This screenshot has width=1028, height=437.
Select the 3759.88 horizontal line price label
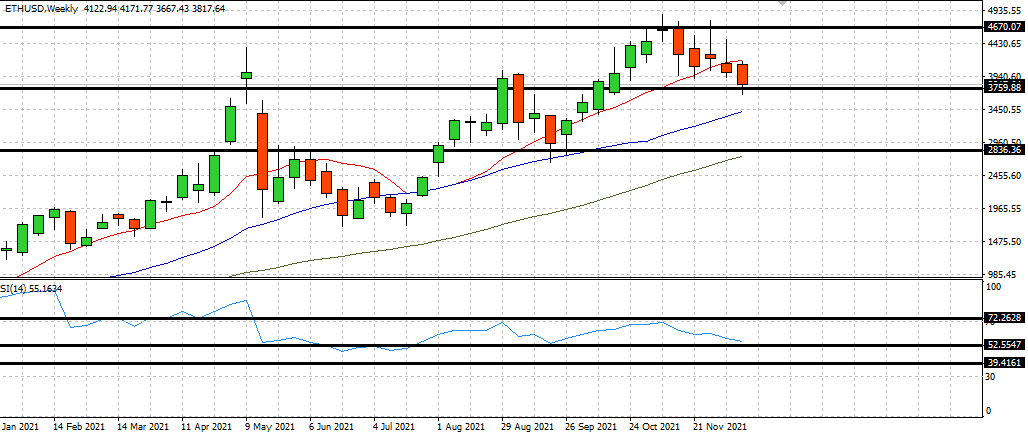[x=1003, y=88]
